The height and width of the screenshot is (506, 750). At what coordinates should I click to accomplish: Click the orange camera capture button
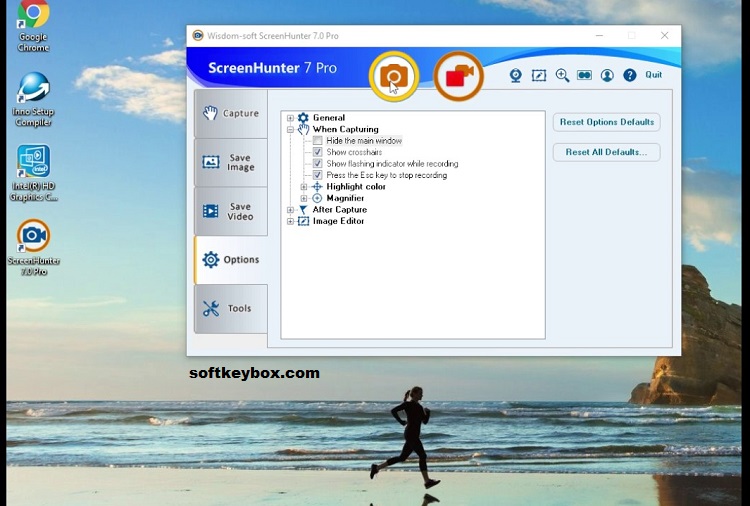click(394, 77)
